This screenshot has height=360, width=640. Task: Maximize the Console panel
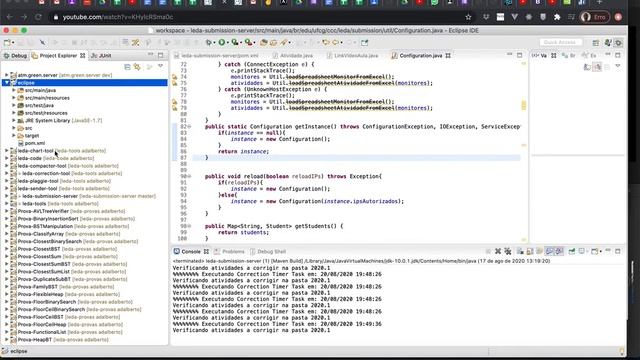click(x=618, y=251)
